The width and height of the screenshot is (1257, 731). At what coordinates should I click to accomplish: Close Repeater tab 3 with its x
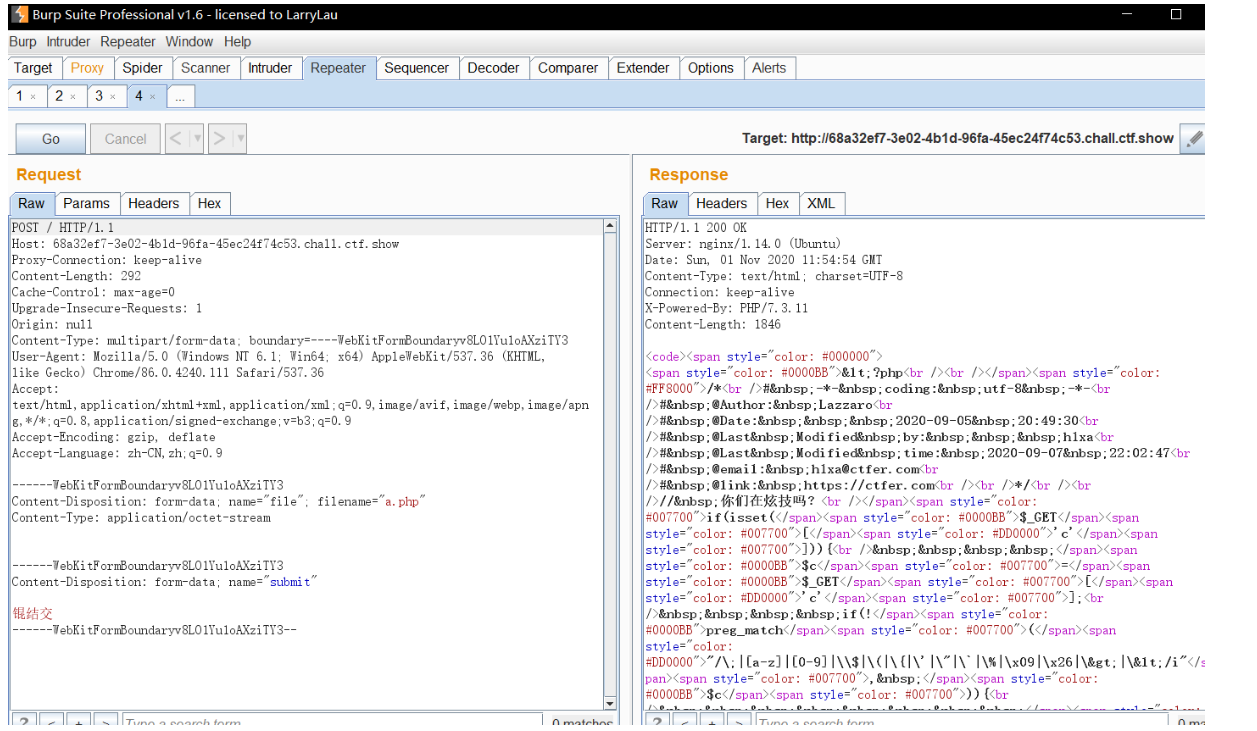[112, 97]
